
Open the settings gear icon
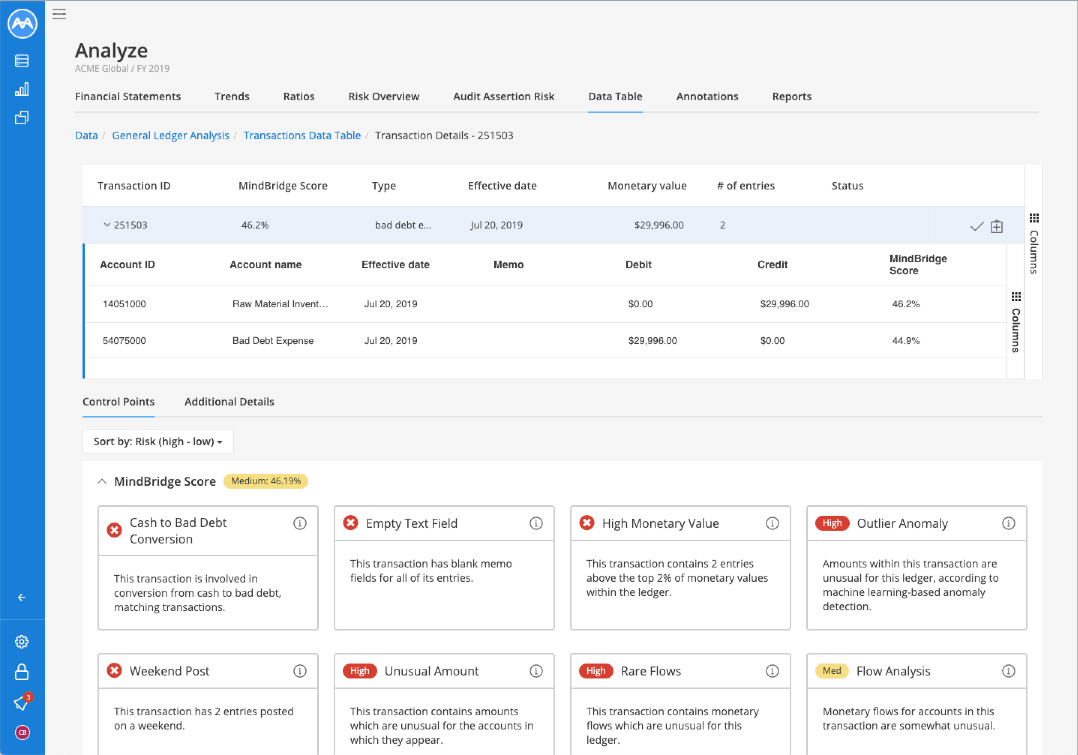pyautogui.click(x=22, y=642)
